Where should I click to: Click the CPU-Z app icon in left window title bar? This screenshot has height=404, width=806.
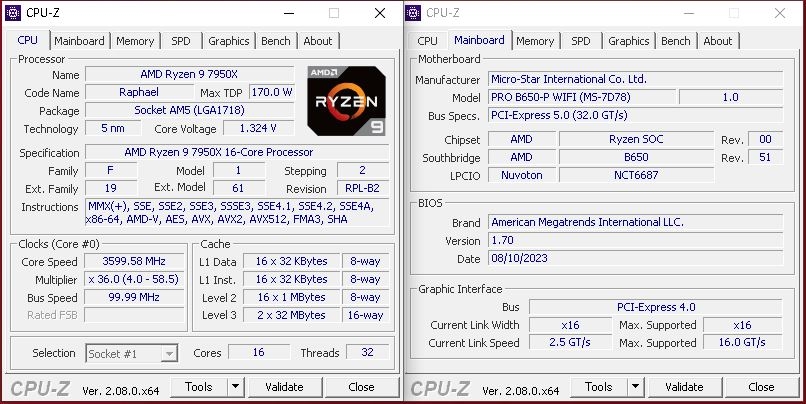point(12,13)
